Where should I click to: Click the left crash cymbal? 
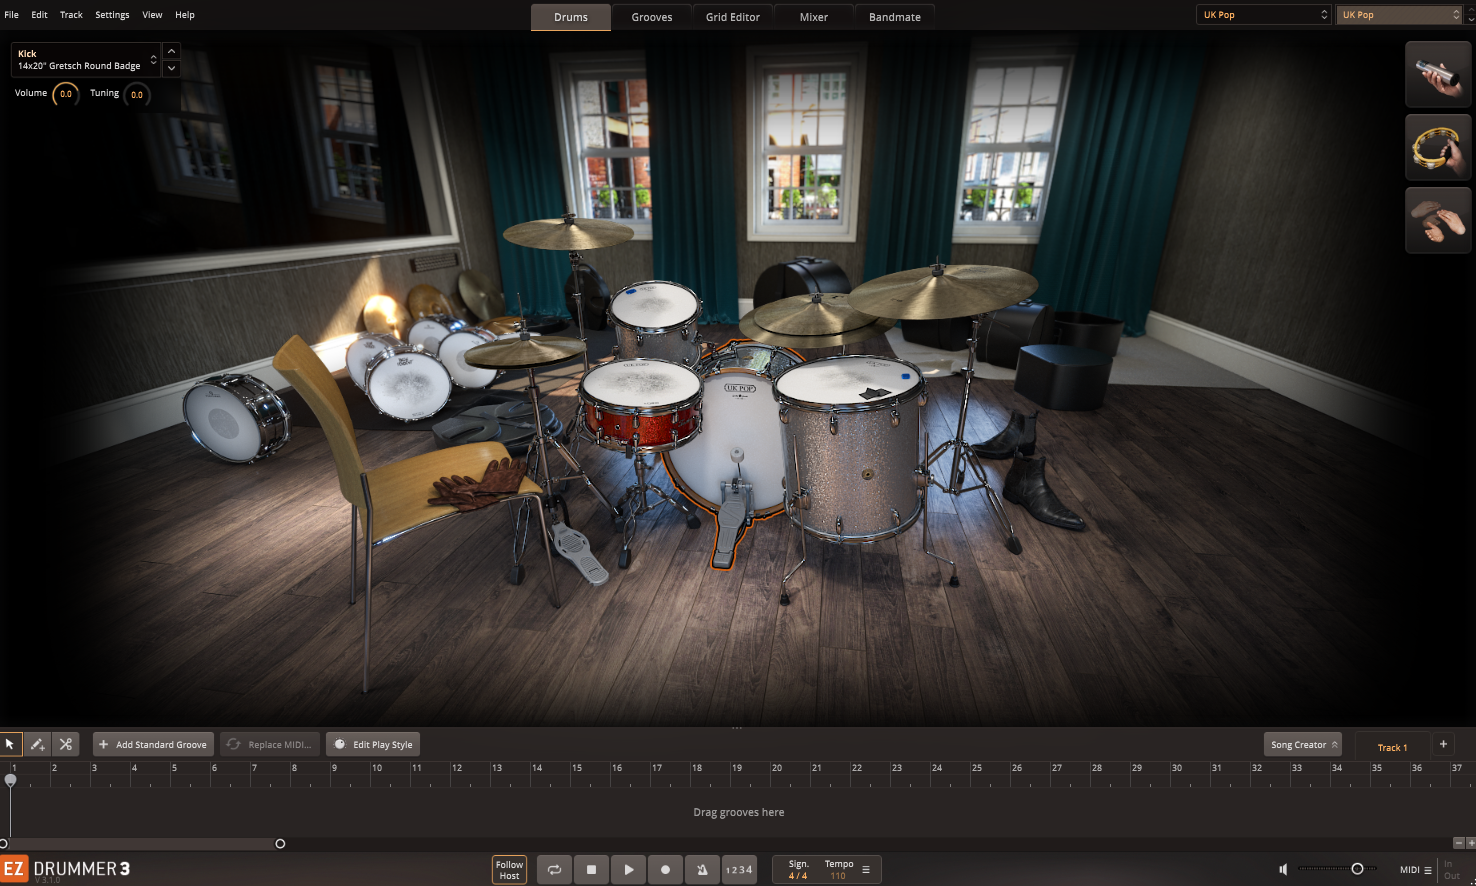[568, 233]
